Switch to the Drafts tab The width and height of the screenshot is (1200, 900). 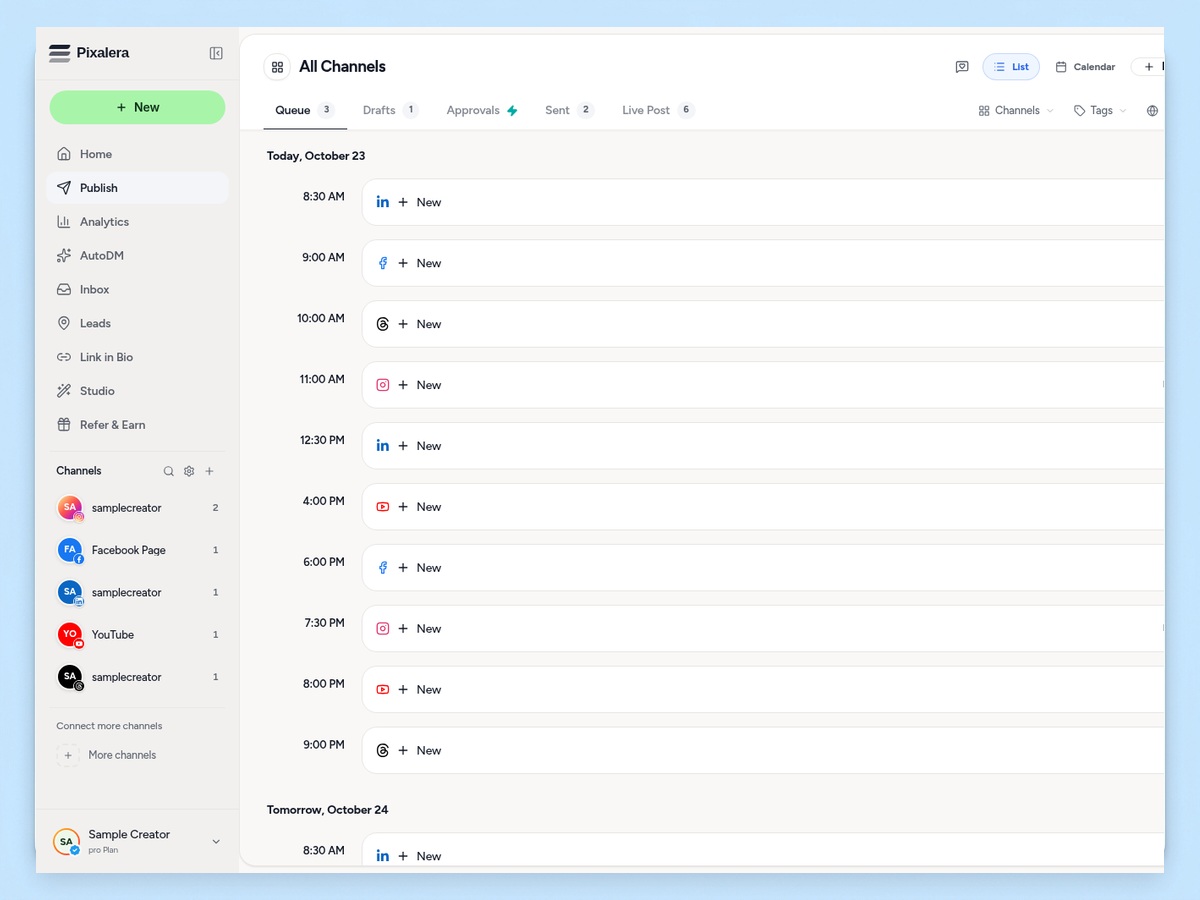390,110
